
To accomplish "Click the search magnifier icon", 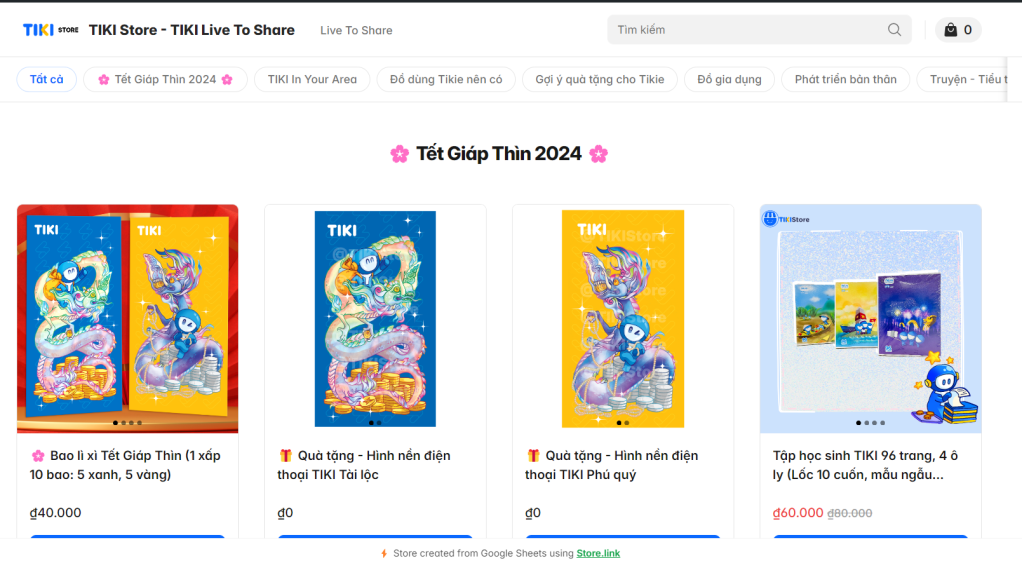I will pyautogui.click(x=894, y=30).
